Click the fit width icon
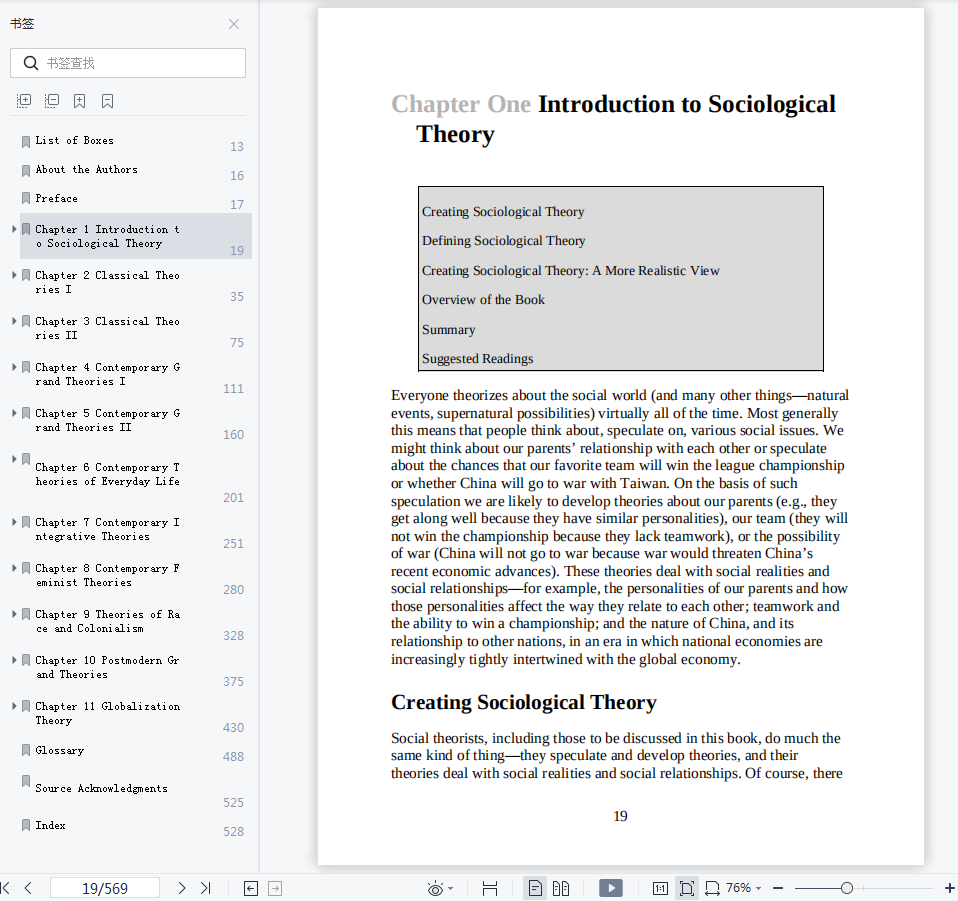 [712, 888]
